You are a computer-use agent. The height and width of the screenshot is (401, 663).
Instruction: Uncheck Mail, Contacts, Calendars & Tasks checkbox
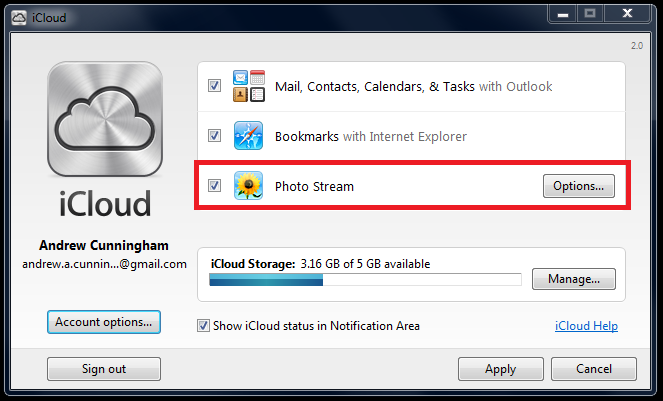click(x=214, y=86)
